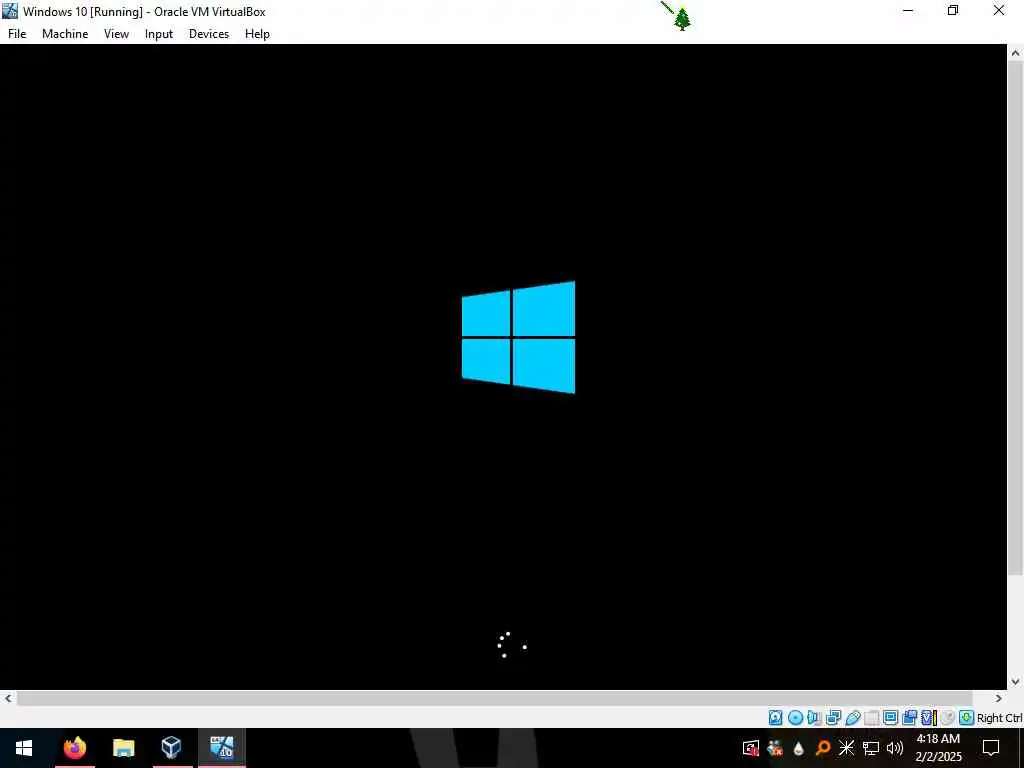Click the vertical scrollbar up arrow
This screenshot has height=768, width=1024.
[x=1016, y=54]
